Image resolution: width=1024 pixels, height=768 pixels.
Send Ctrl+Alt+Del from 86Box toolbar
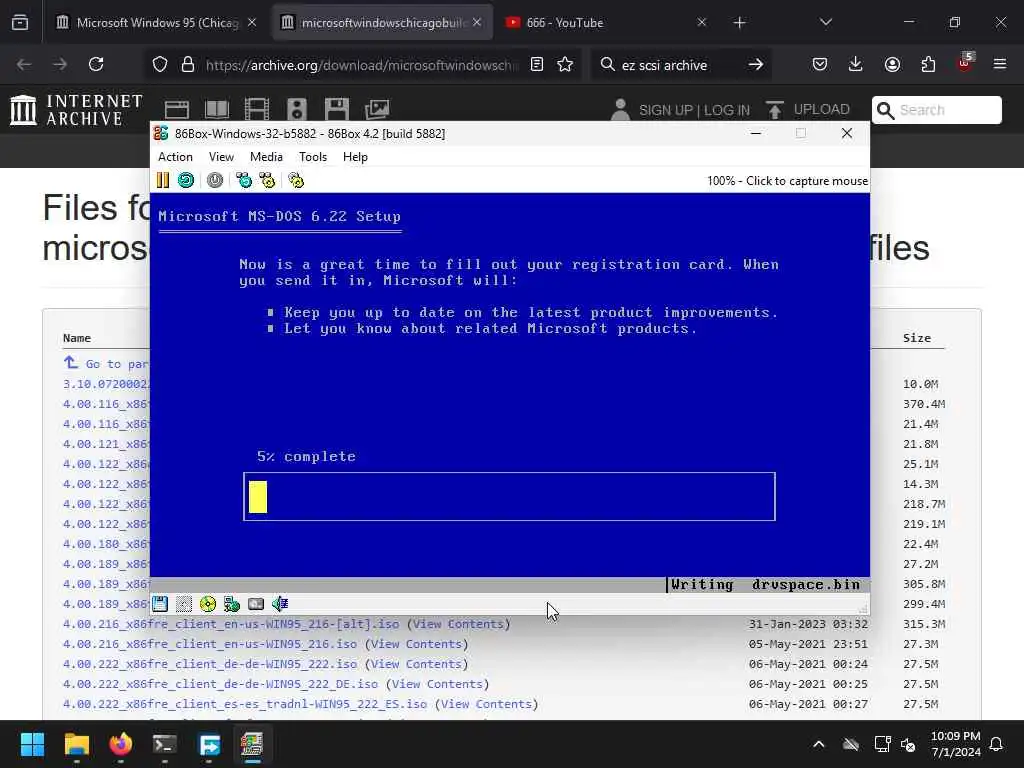[x=244, y=180]
